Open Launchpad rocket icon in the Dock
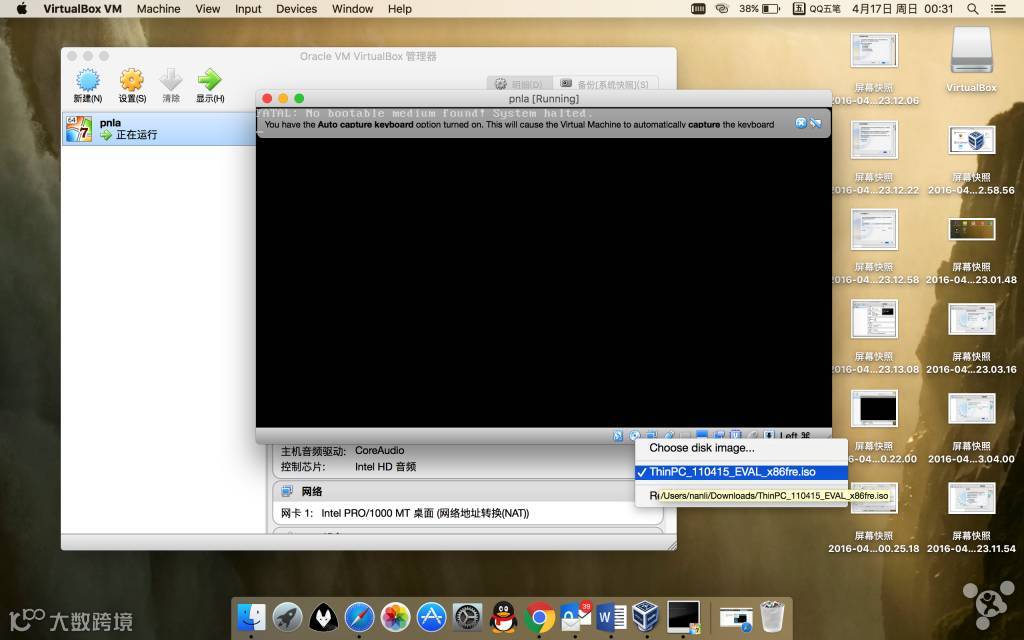Image resolution: width=1024 pixels, height=640 pixels. [x=287, y=616]
